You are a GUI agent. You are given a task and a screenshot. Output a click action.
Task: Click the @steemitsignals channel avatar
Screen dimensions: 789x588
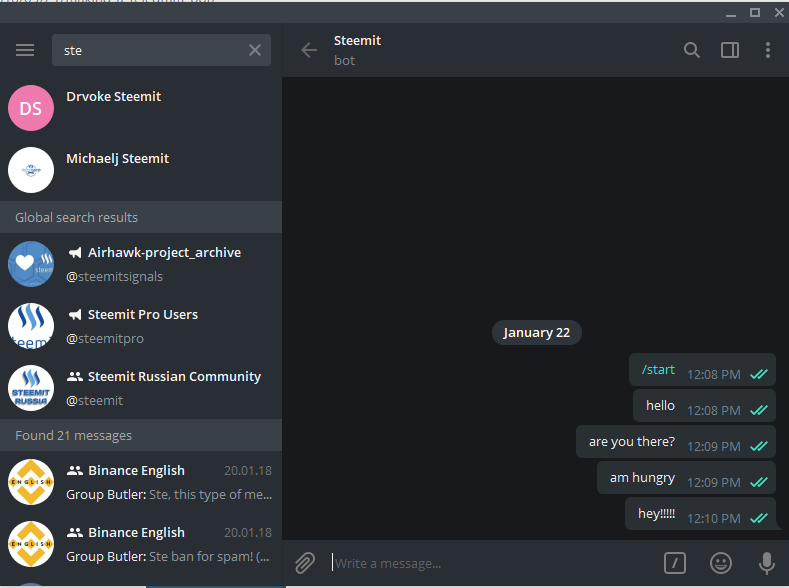click(x=31, y=264)
